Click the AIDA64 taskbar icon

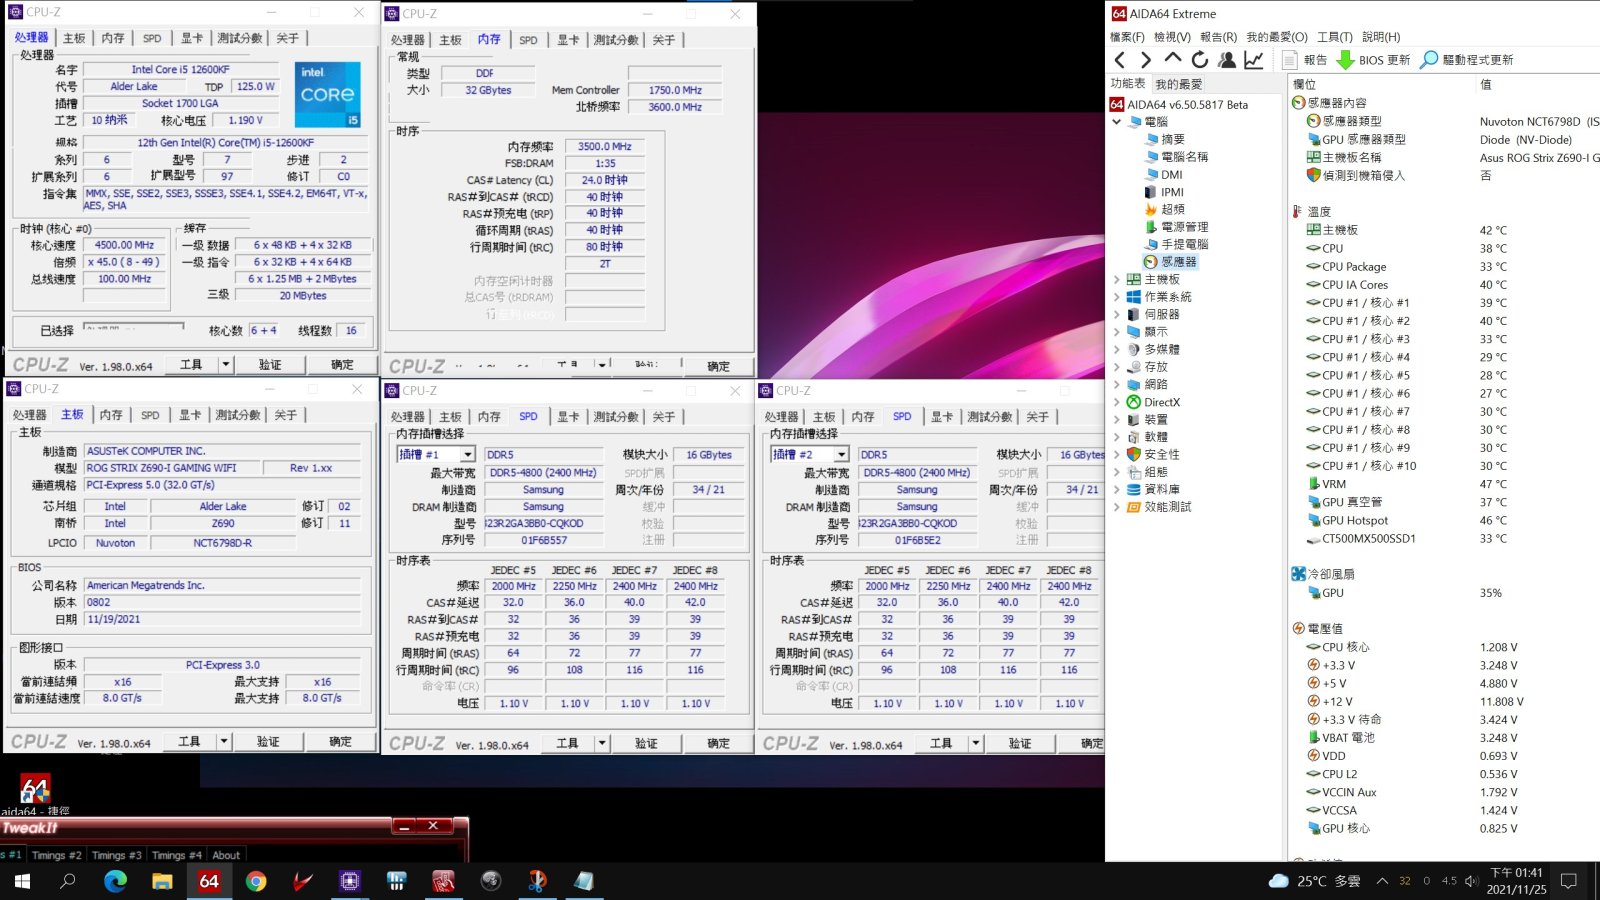209,881
